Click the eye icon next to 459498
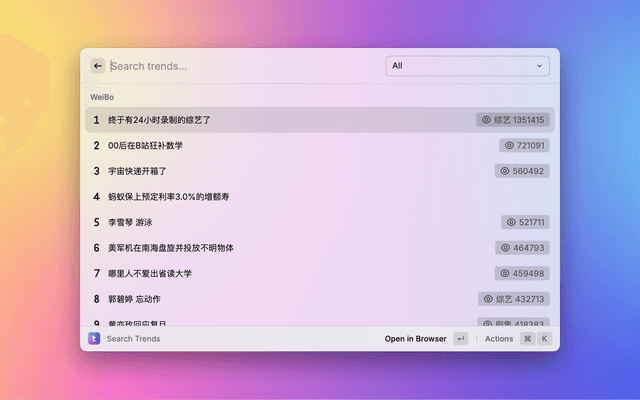The width and height of the screenshot is (640, 400). tap(505, 273)
